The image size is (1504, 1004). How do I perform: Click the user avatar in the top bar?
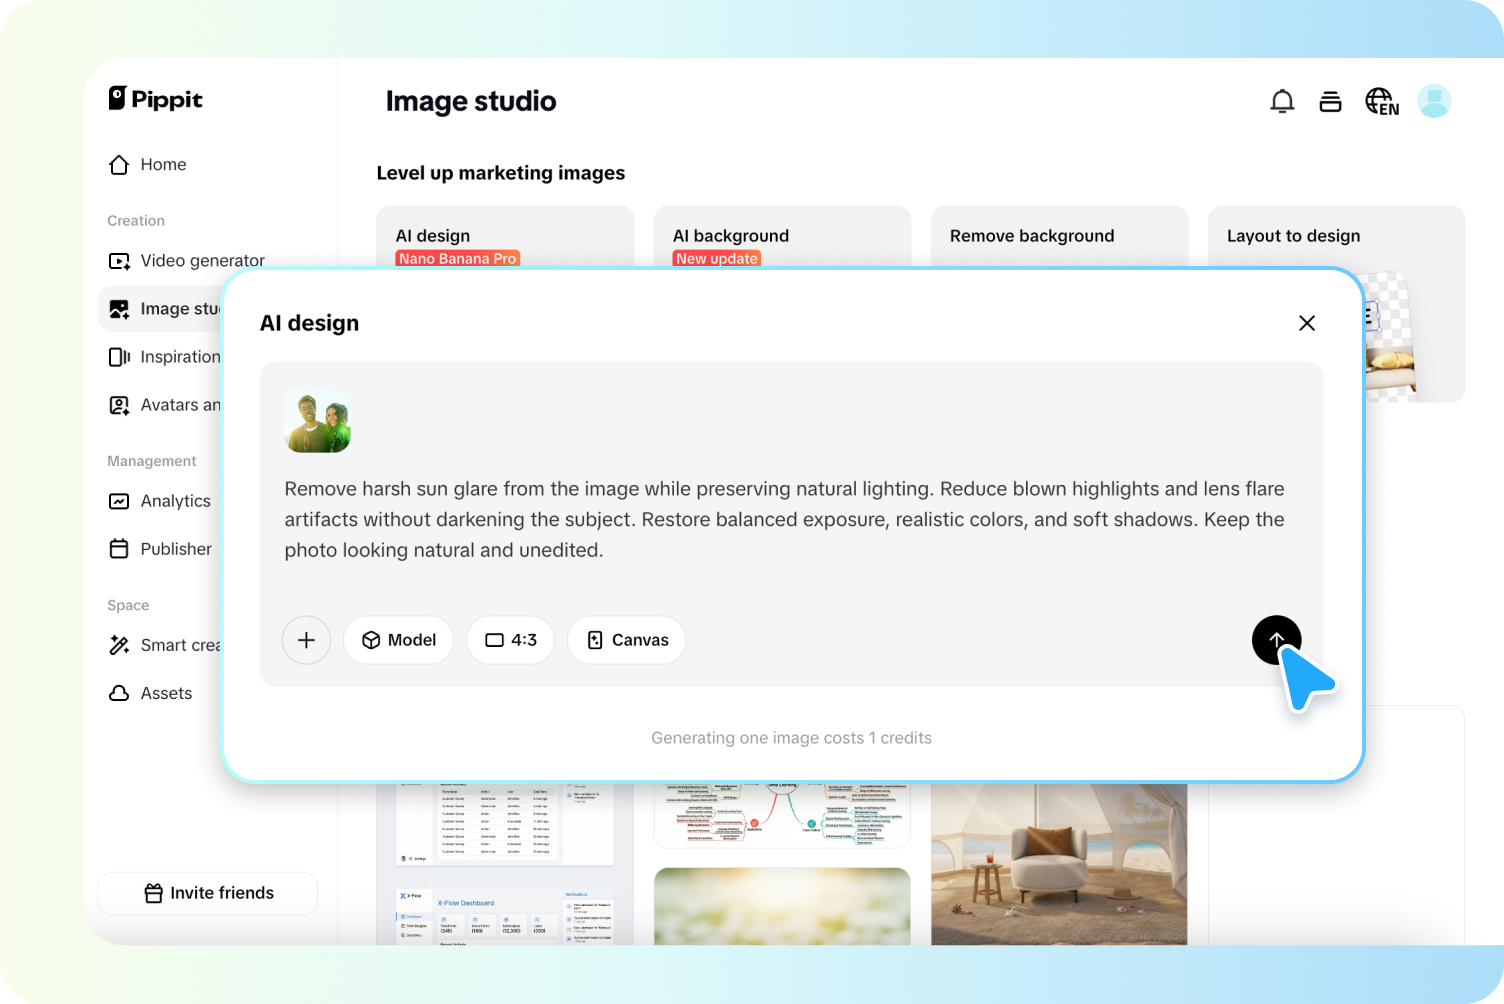(x=1434, y=101)
